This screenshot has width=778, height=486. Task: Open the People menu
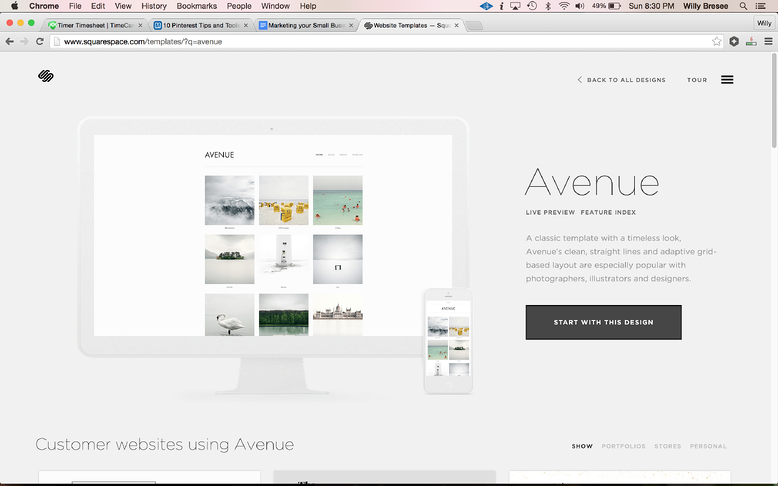tap(239, 6)
